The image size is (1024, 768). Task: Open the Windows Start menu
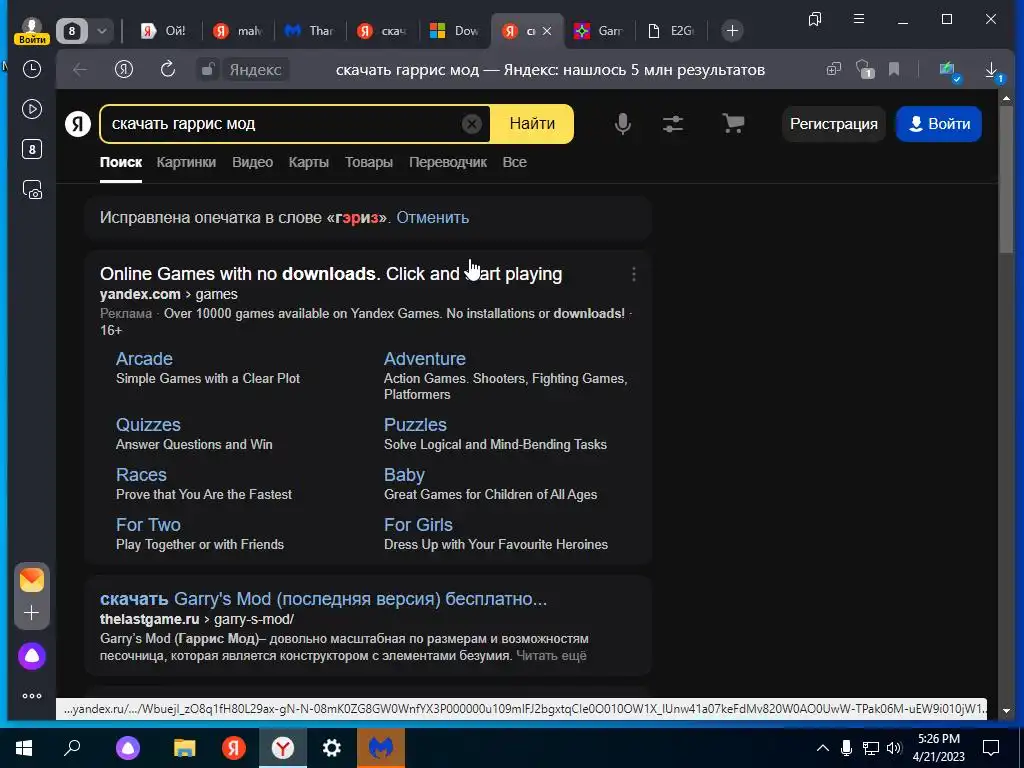pos(24,748)
